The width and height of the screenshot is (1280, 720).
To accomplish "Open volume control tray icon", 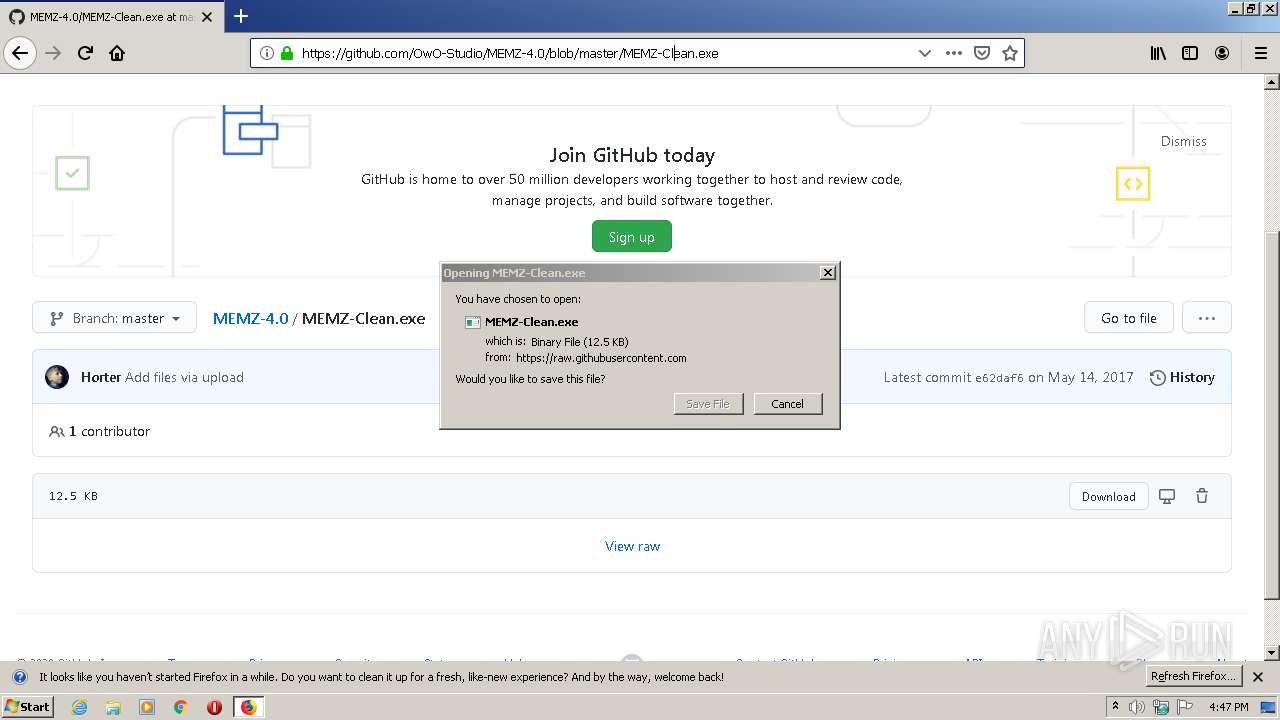I will click(1136, 707).
